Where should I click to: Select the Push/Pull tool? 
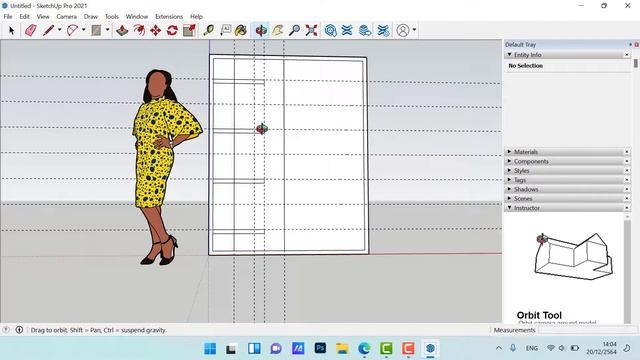tap(122, 31)
